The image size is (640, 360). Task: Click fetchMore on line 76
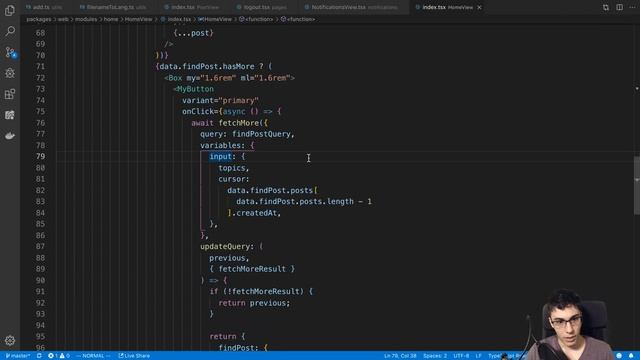(x=239, y=123)
